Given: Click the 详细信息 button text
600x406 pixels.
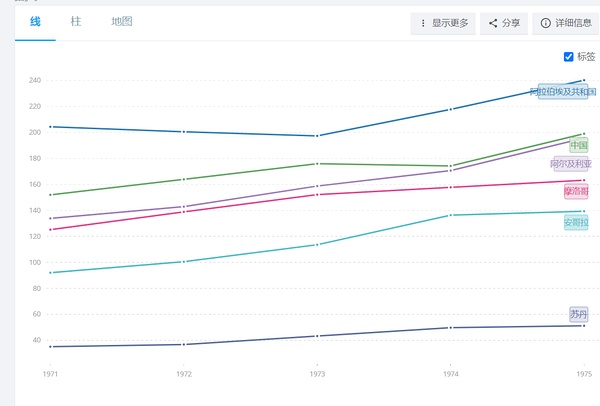Looking at the screenshot, I should (572, 23).
